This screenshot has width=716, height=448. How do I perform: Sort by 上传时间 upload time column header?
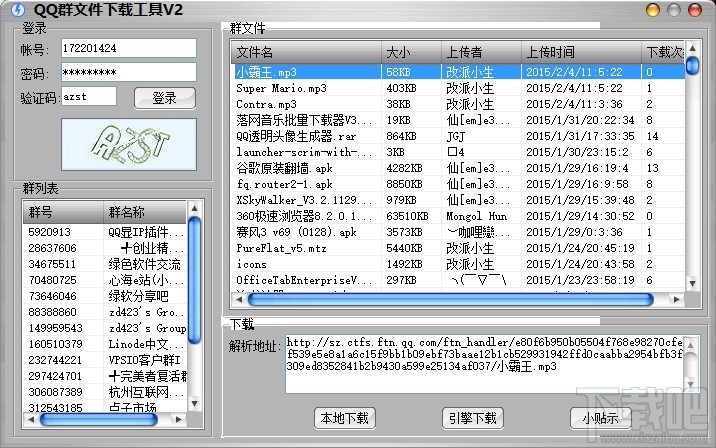(581, 53)
